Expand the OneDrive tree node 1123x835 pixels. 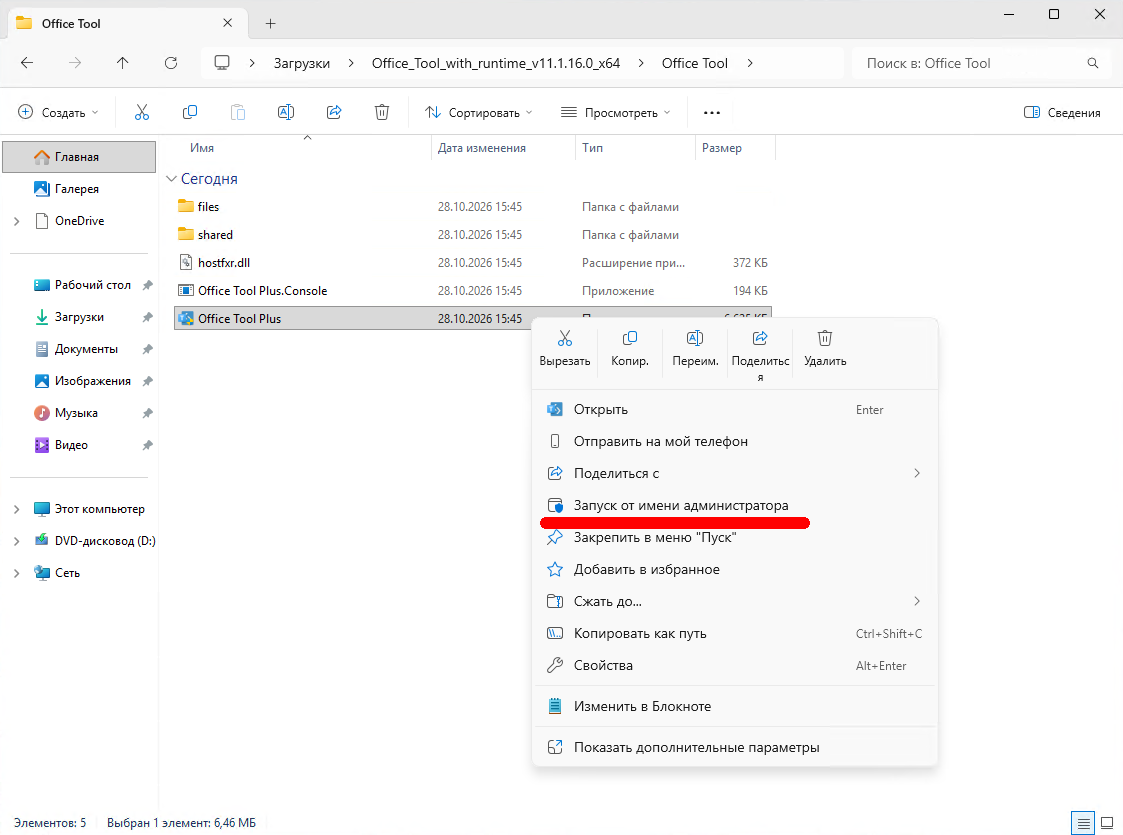click(x=16, y=221)
